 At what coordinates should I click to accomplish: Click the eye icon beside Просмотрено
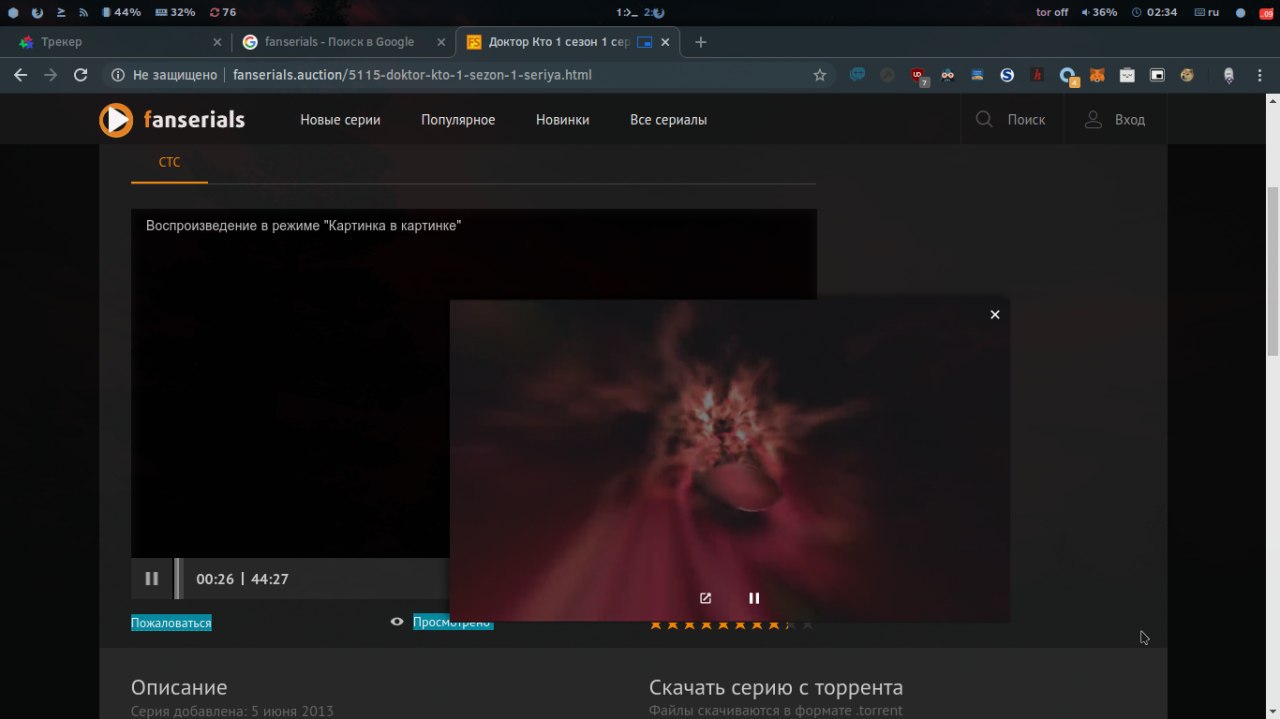397,622
